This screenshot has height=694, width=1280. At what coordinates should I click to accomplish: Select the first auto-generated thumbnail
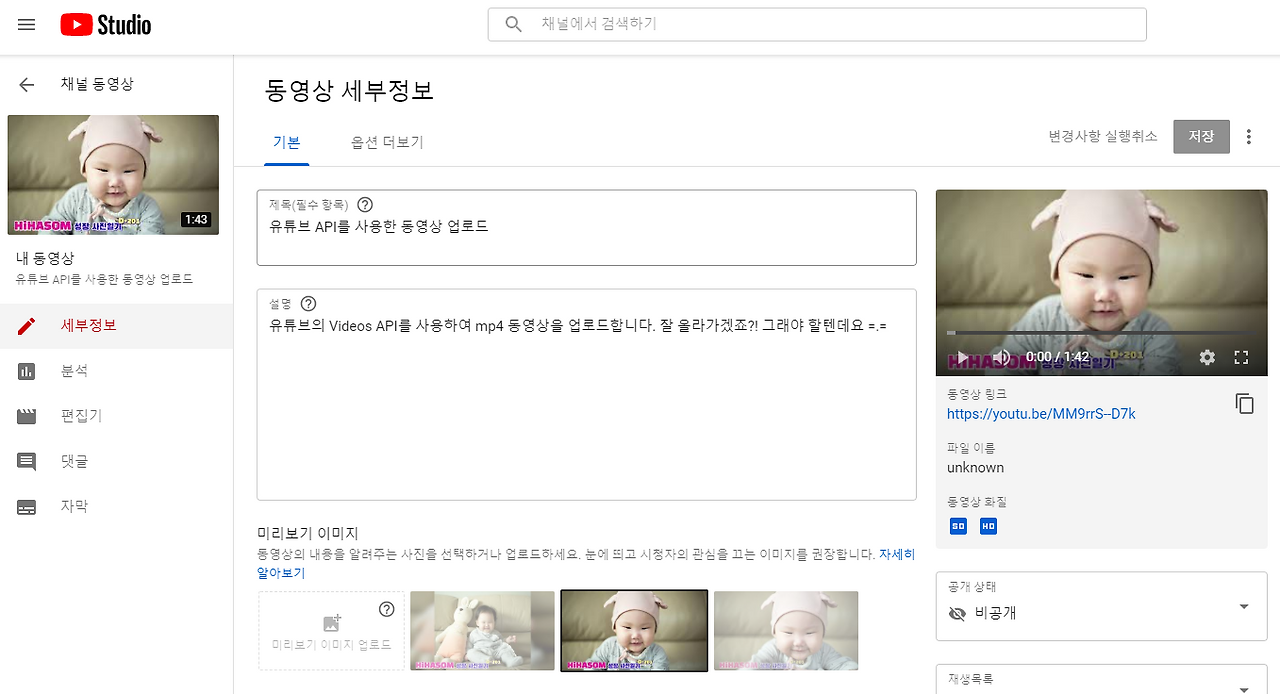pyautogui.click(x=482, y=631)
